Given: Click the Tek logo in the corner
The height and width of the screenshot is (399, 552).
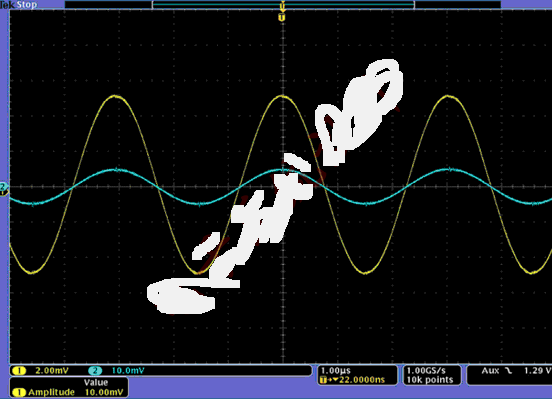Looking at the screenshot, I should click(x=7, y=5).
